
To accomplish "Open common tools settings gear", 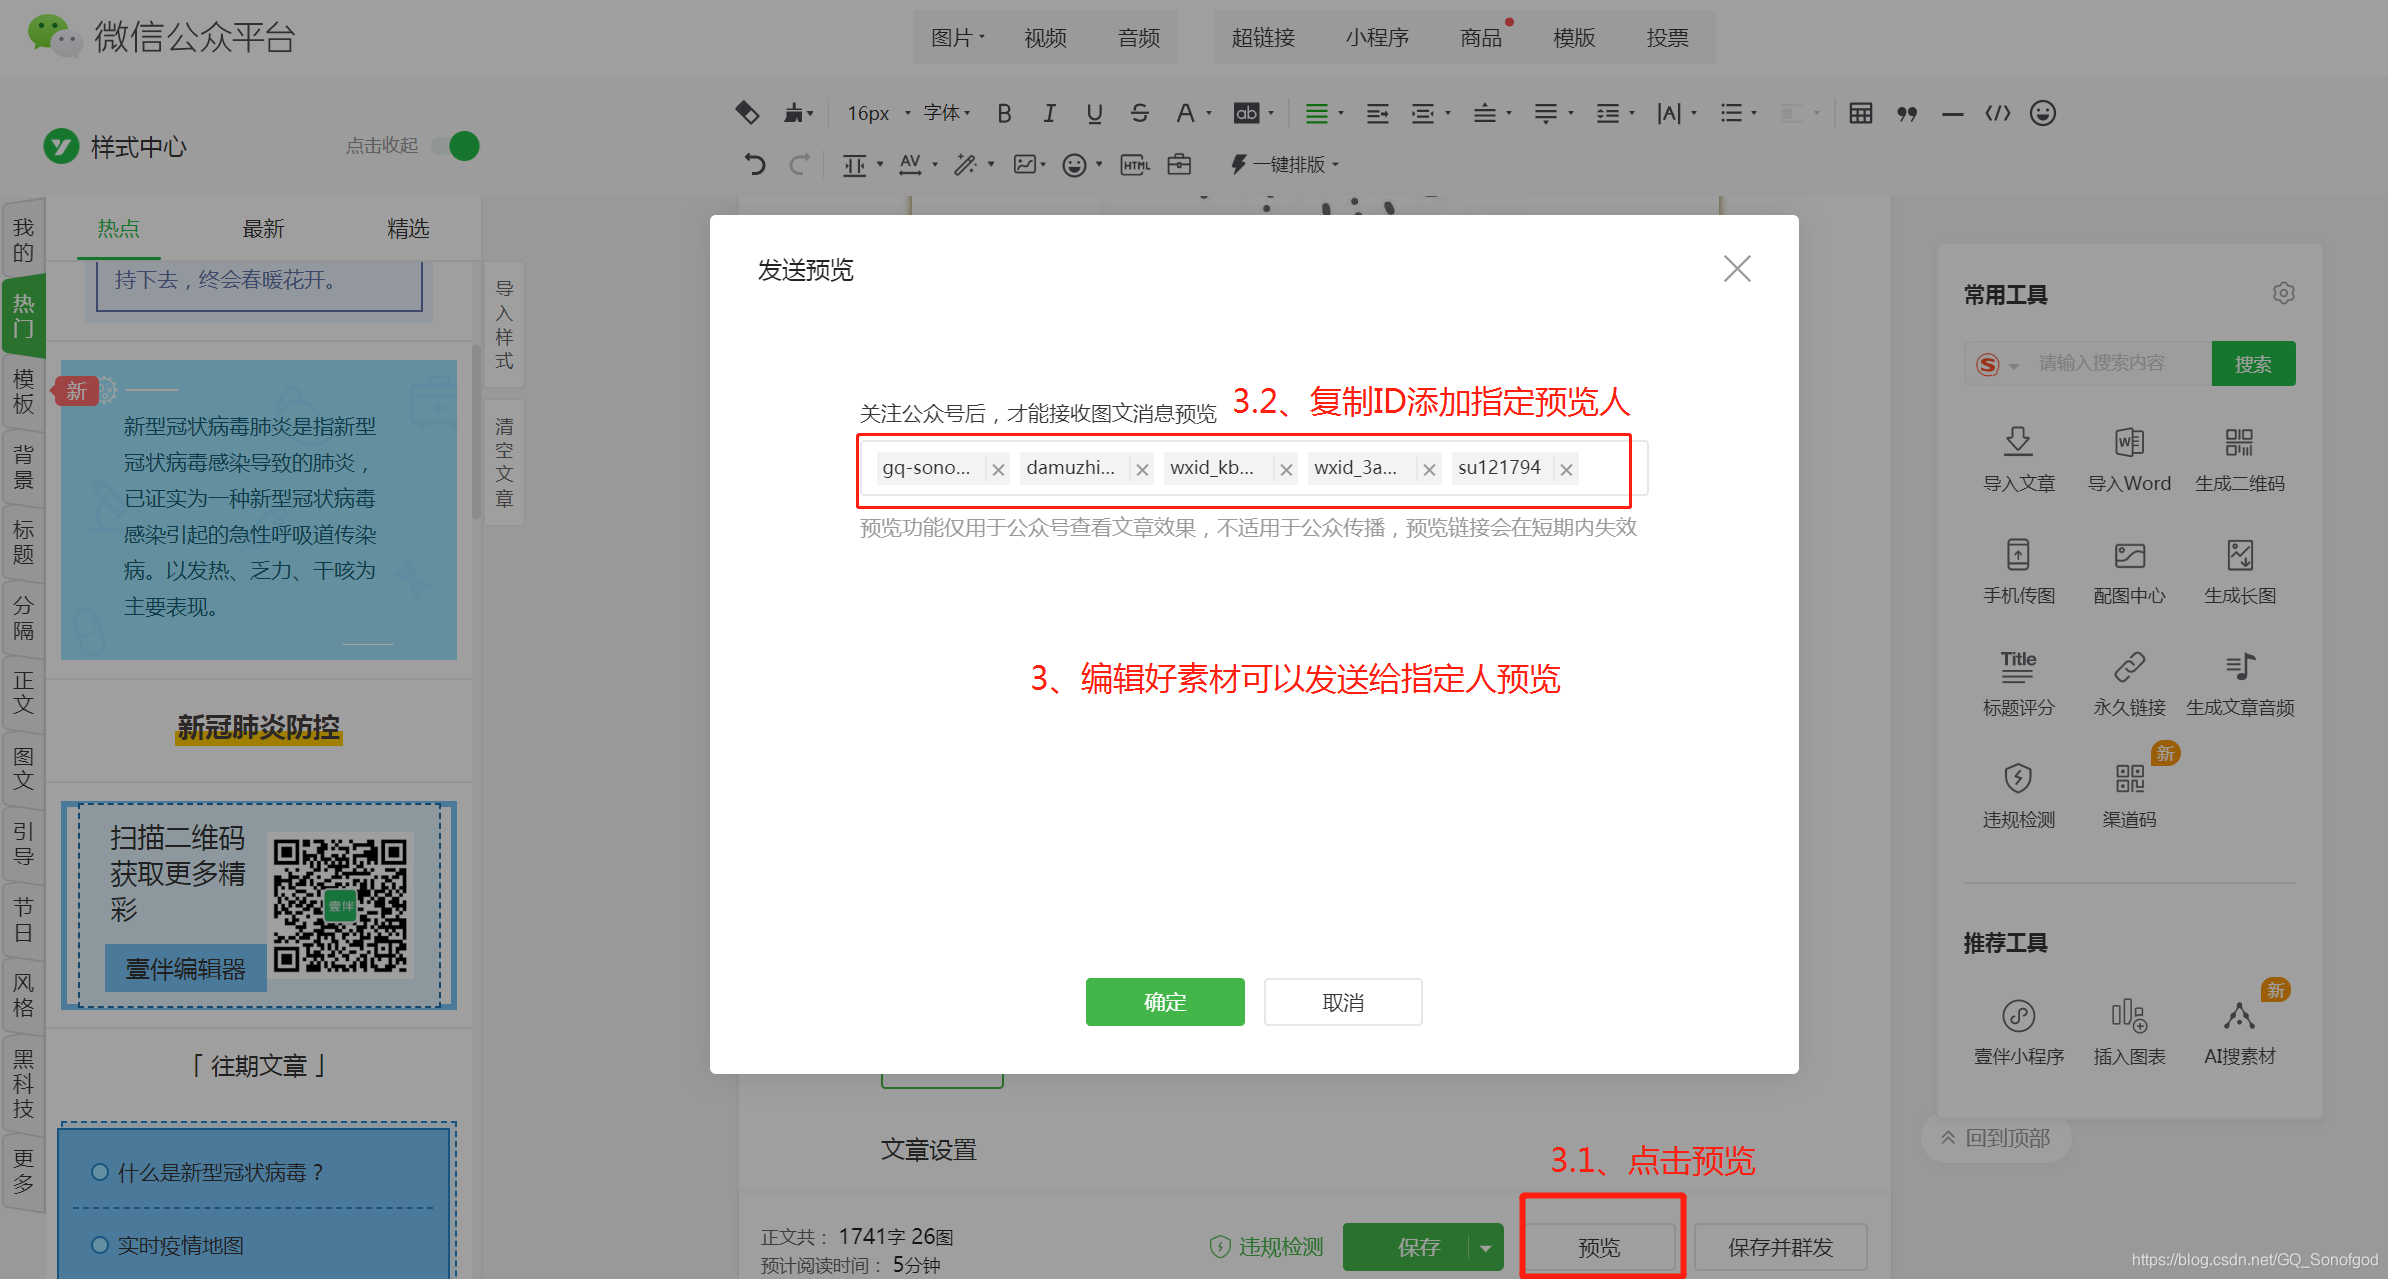I will pos(2283,293).
